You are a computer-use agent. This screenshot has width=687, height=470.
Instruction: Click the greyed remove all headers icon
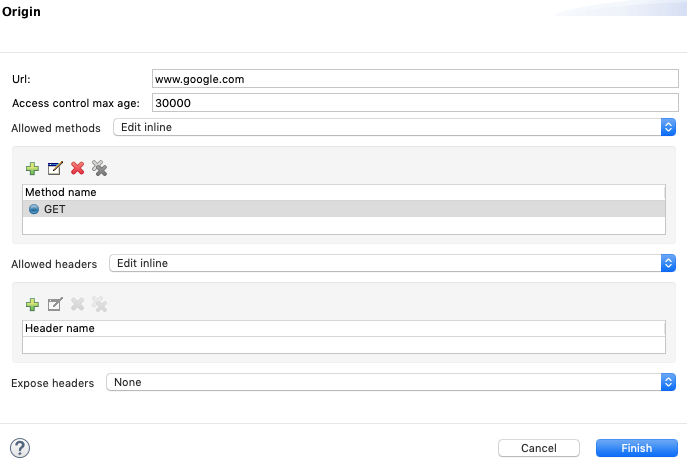coord(99,304)
